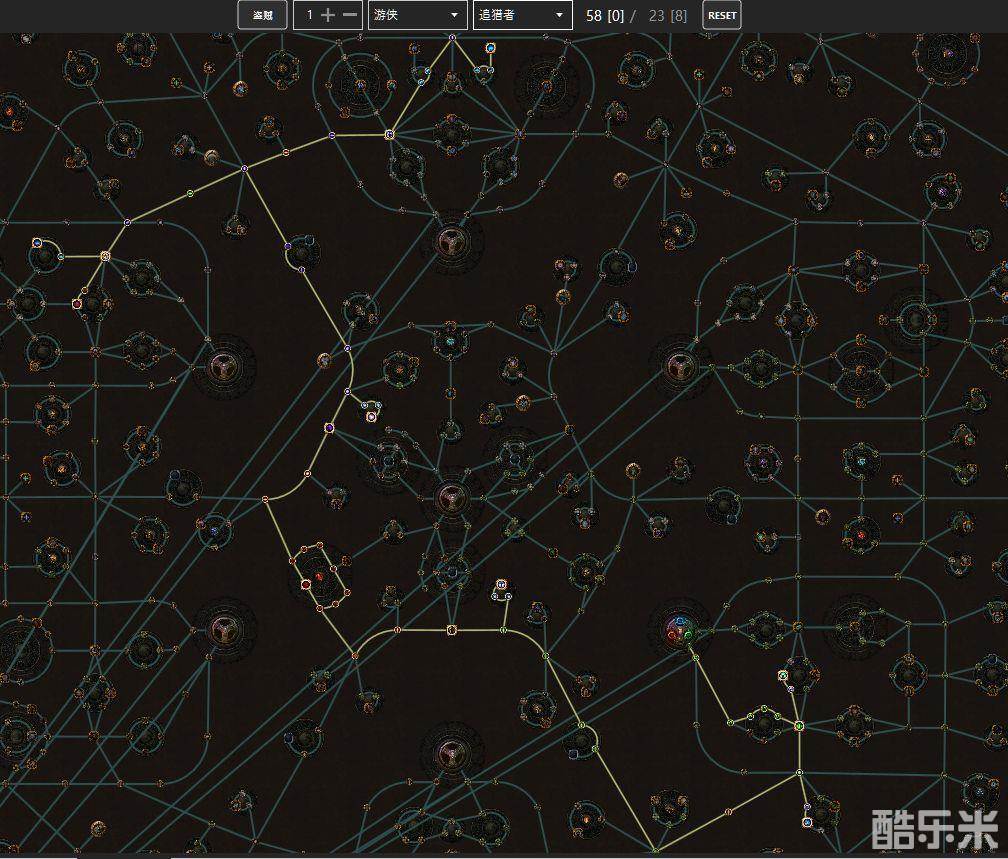Click the number field showing 1
This screenshot has width=1008, height=859.
click(310, 15)
